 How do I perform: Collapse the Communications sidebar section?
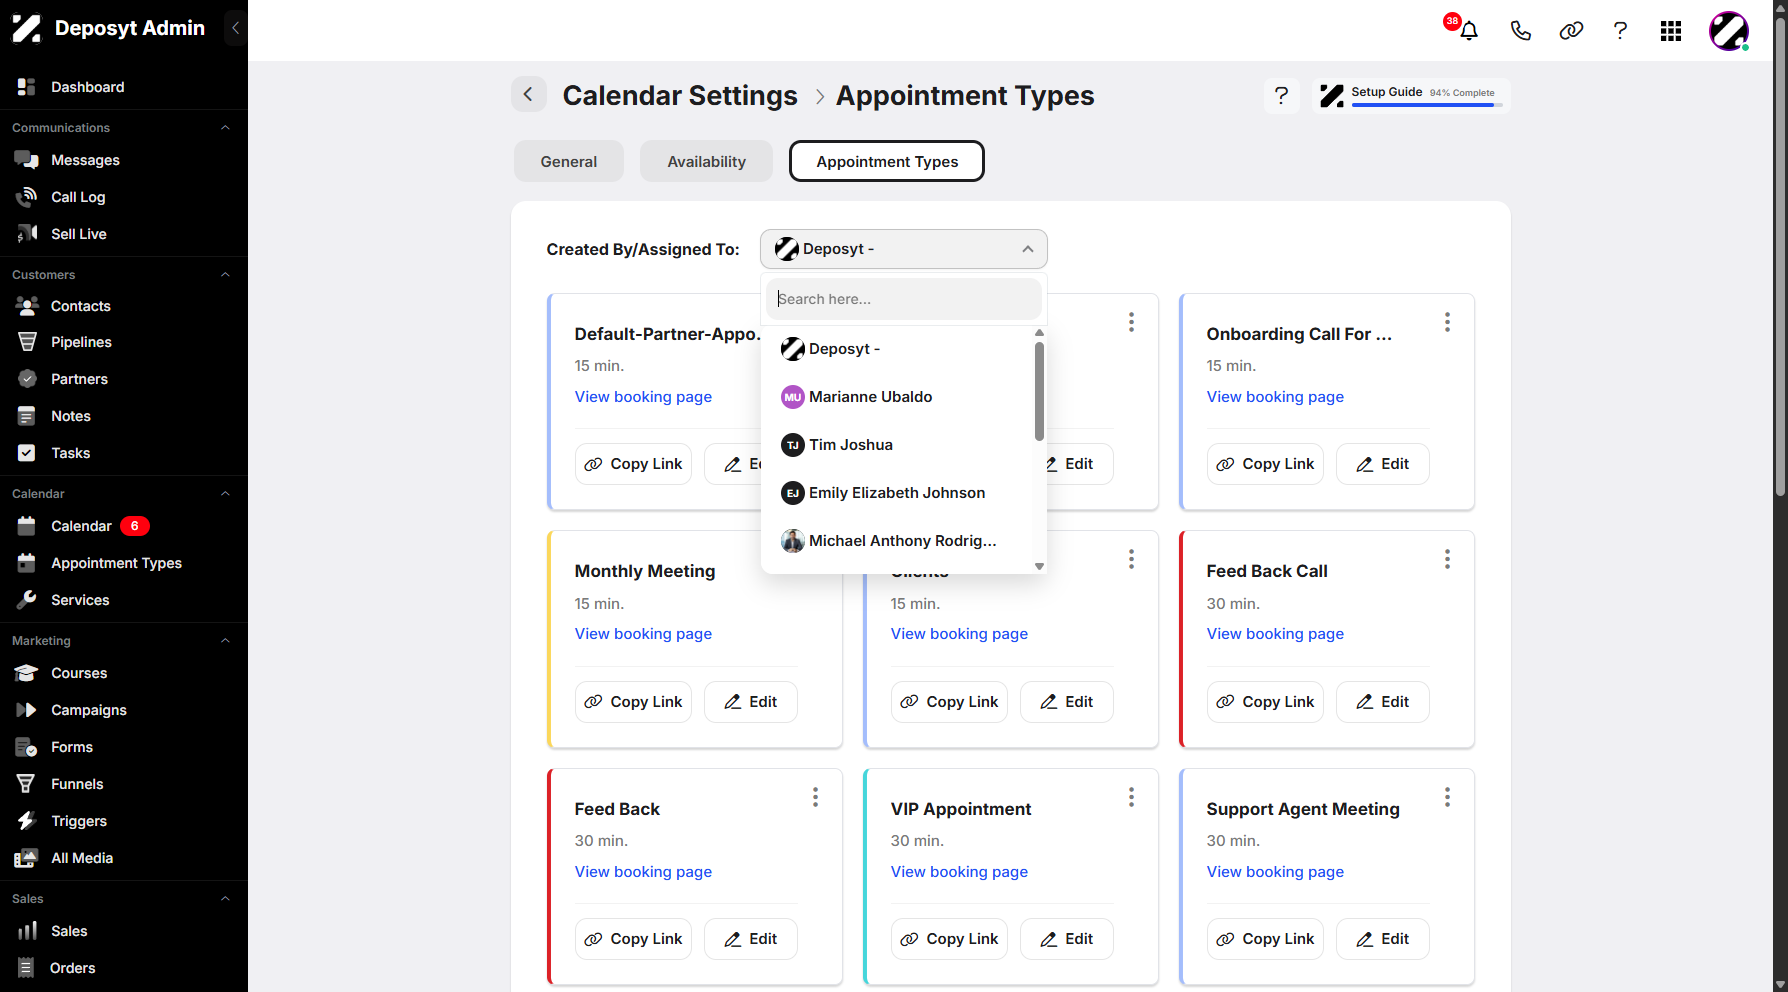(x=225, y=128)
